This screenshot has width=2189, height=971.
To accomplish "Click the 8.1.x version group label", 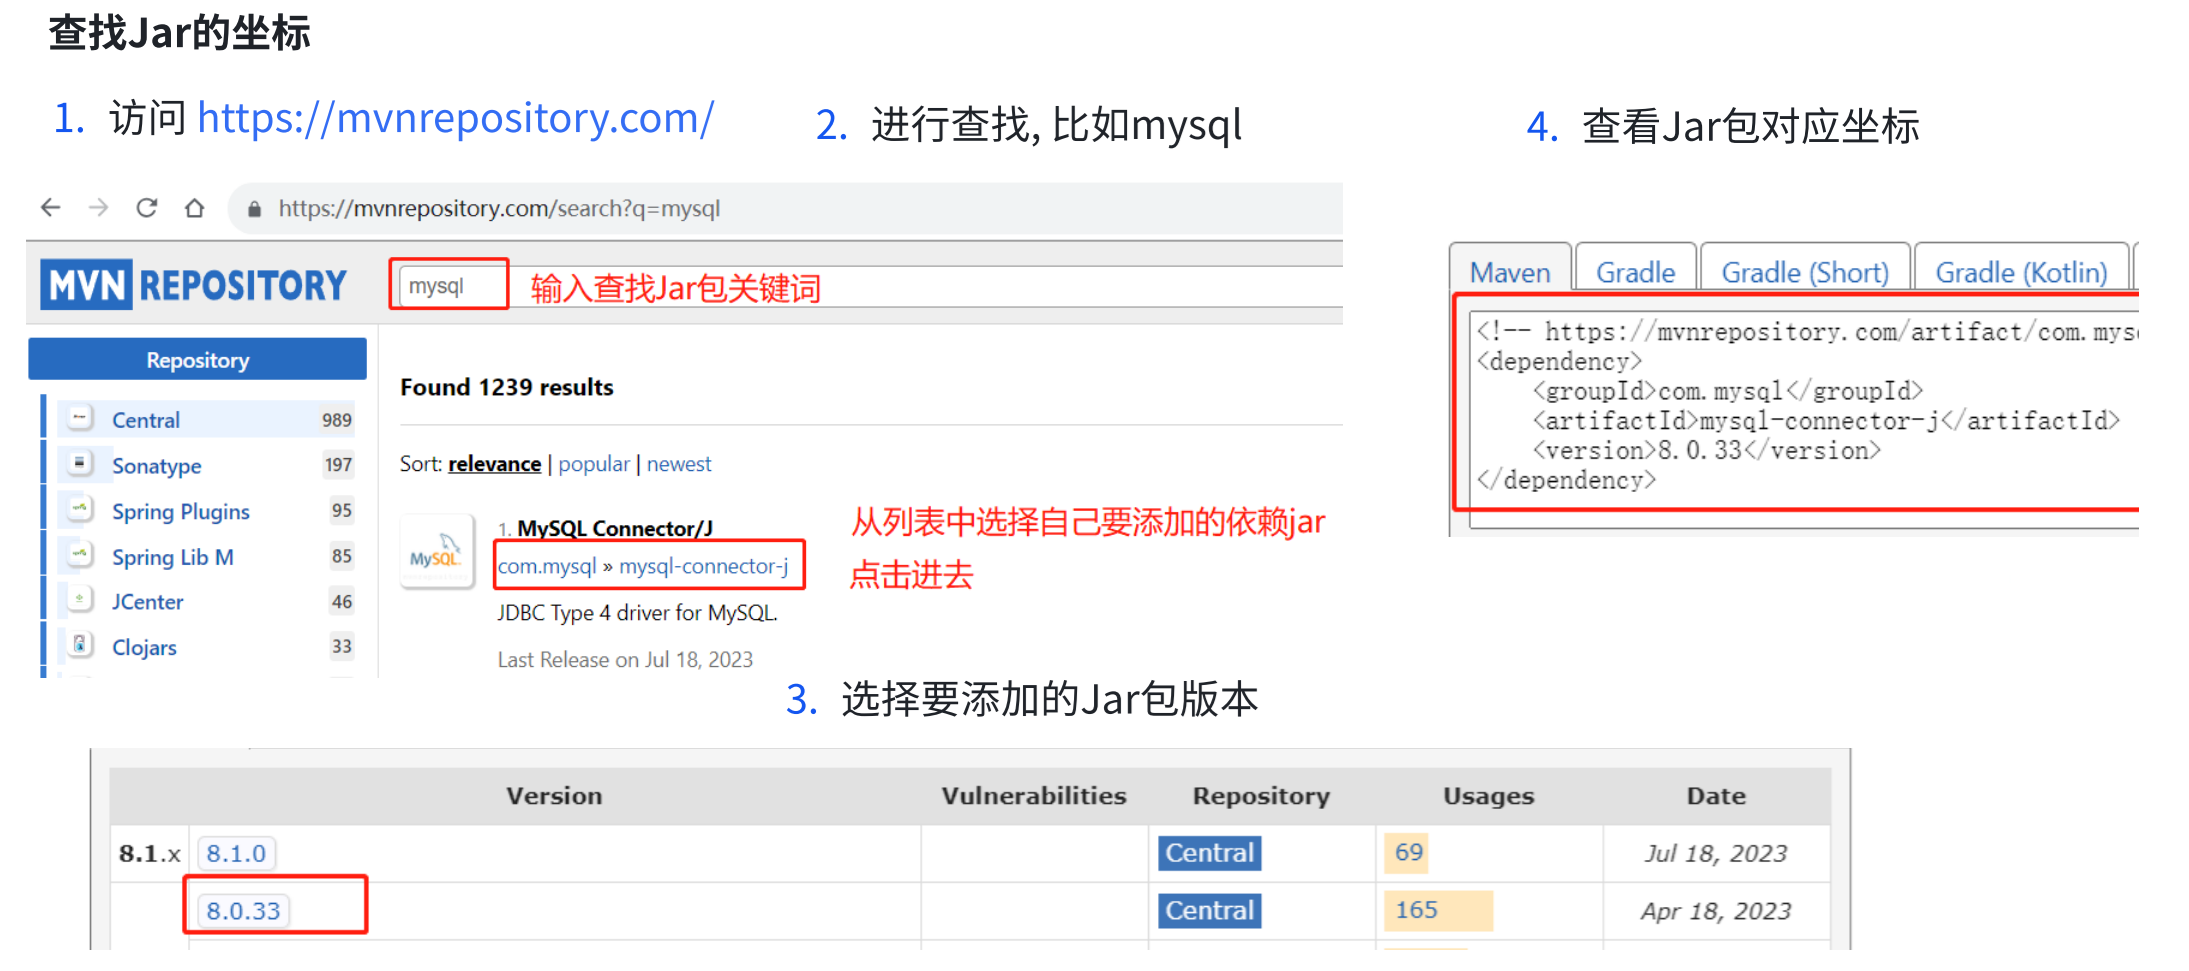I will pyautogui.click(x=150, y=854).
